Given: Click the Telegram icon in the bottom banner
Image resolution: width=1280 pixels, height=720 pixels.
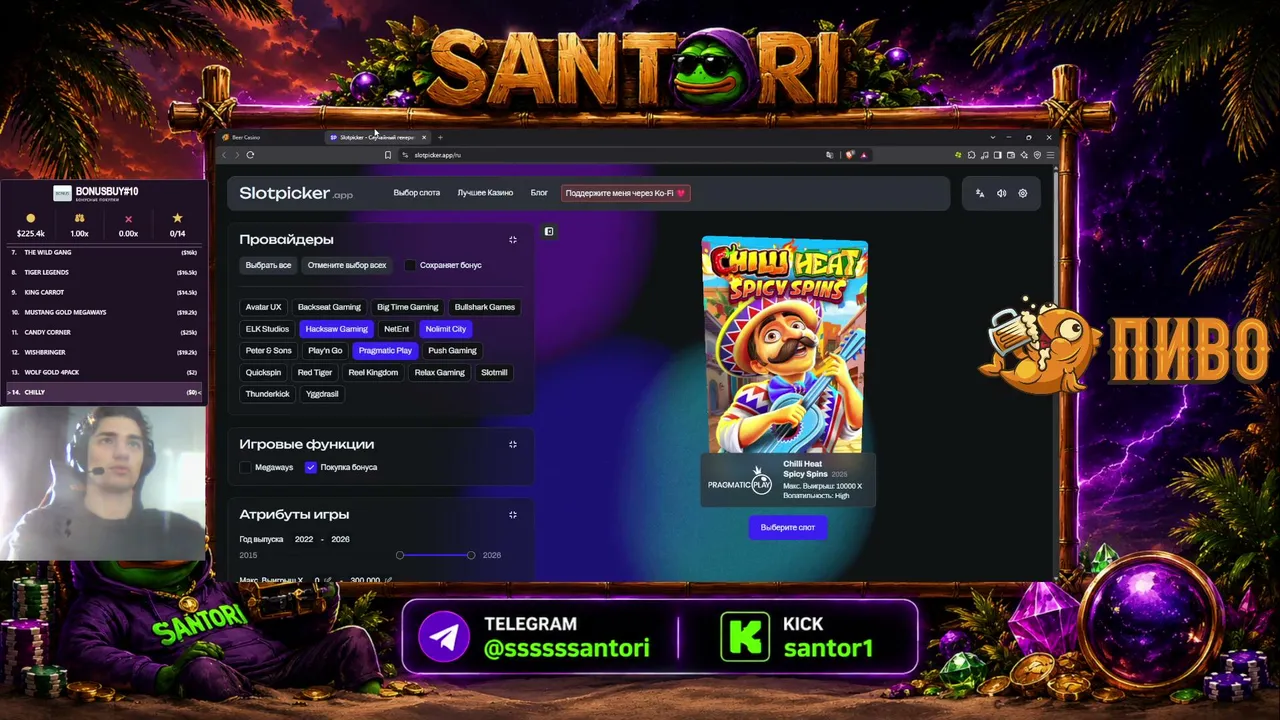Looking at the screenshot, I should pyautogui.click(x=444, y=637).
